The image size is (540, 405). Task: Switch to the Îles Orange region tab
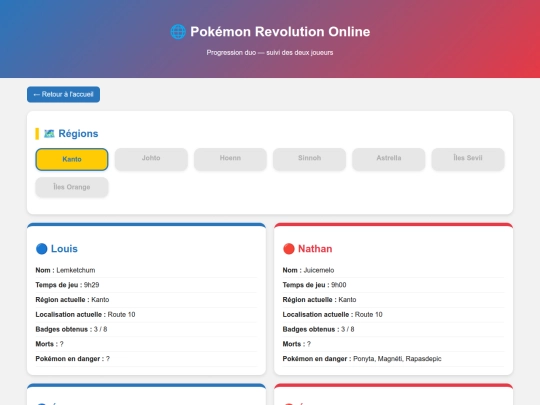point(72,187)
